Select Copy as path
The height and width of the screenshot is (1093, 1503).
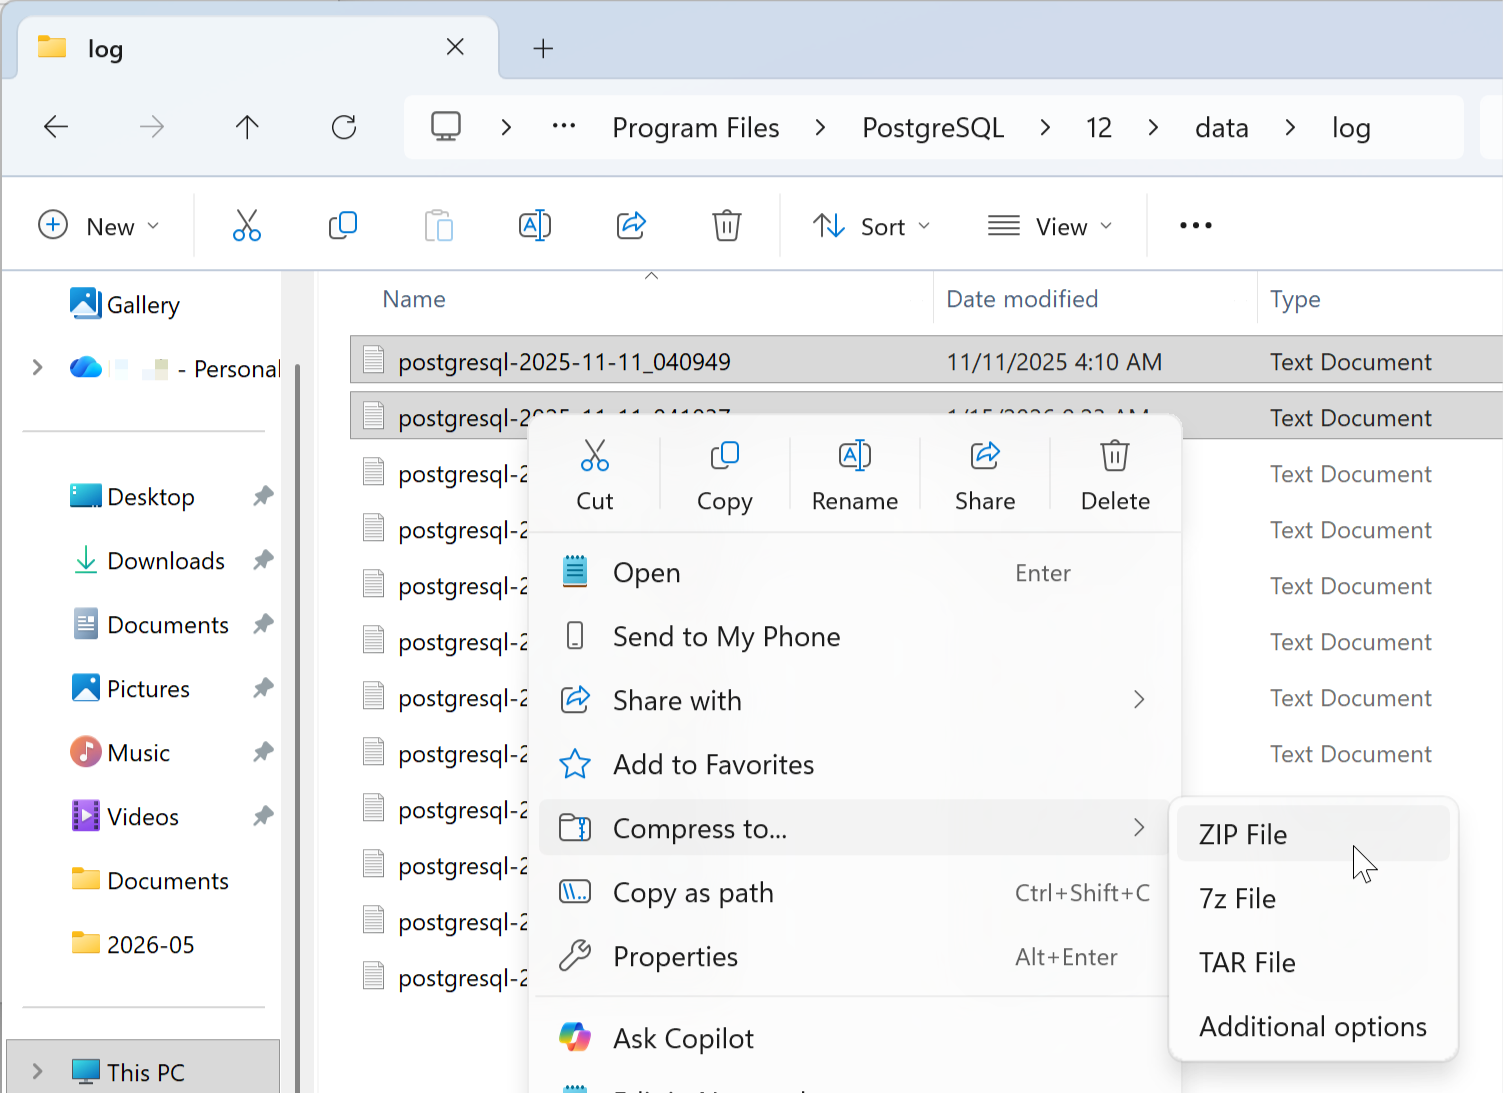[855, 893]
